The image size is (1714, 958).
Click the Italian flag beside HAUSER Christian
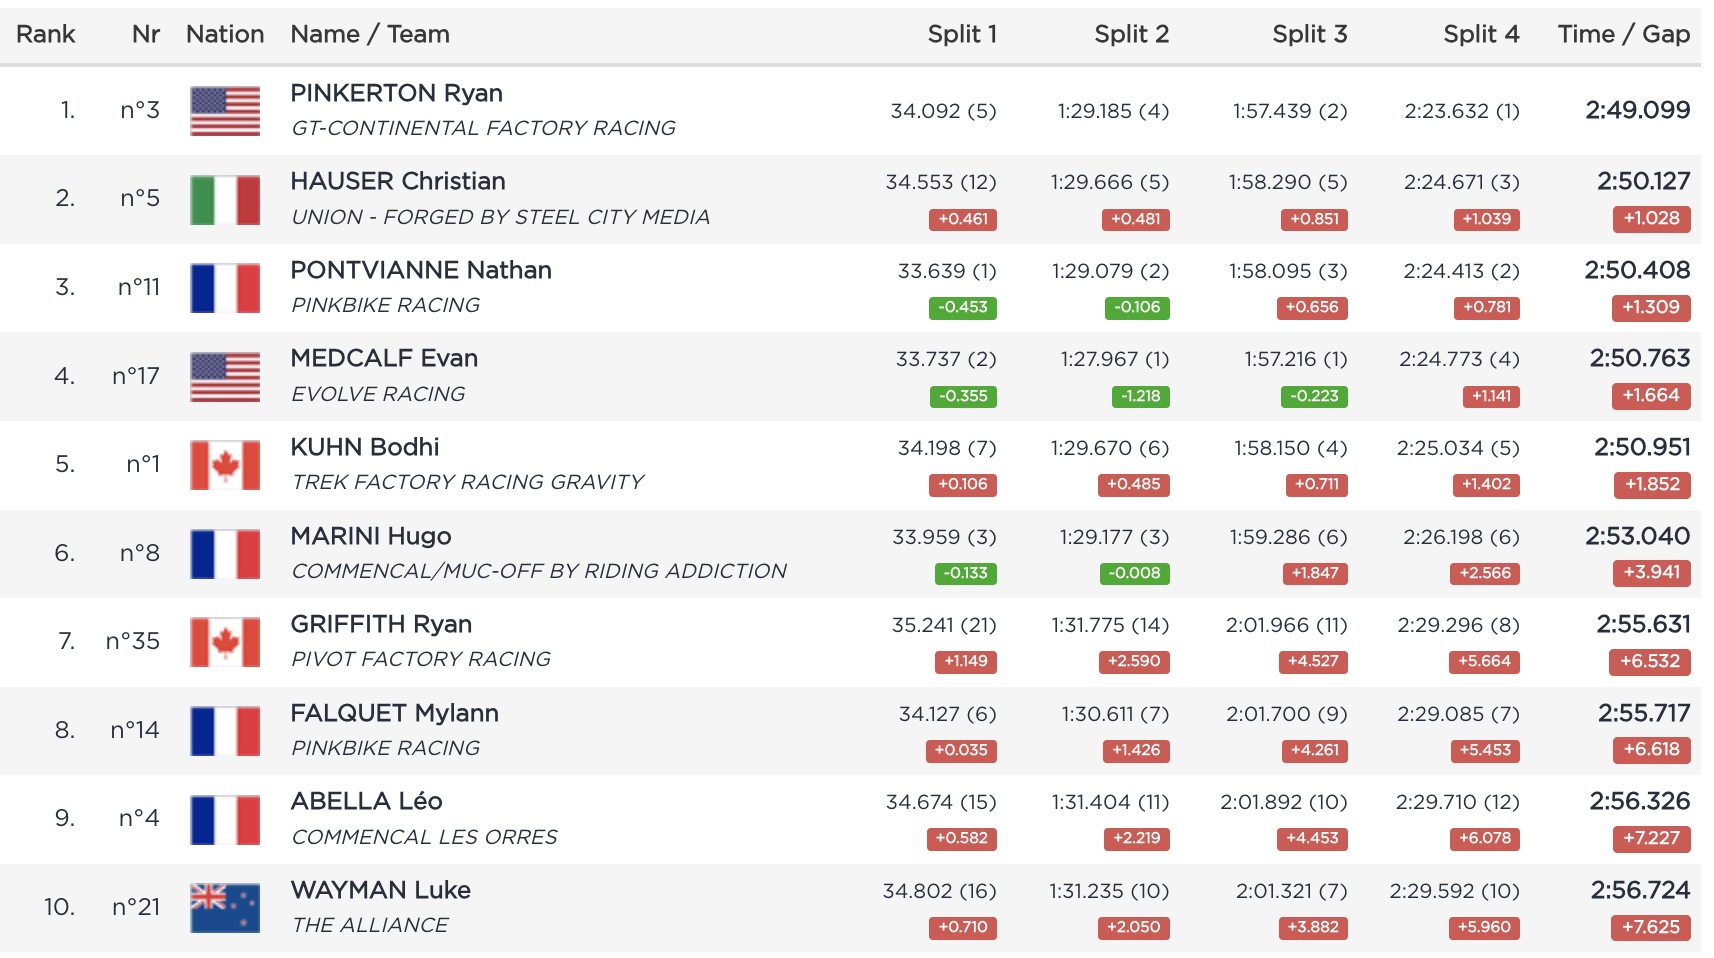(x=225, y=199)
